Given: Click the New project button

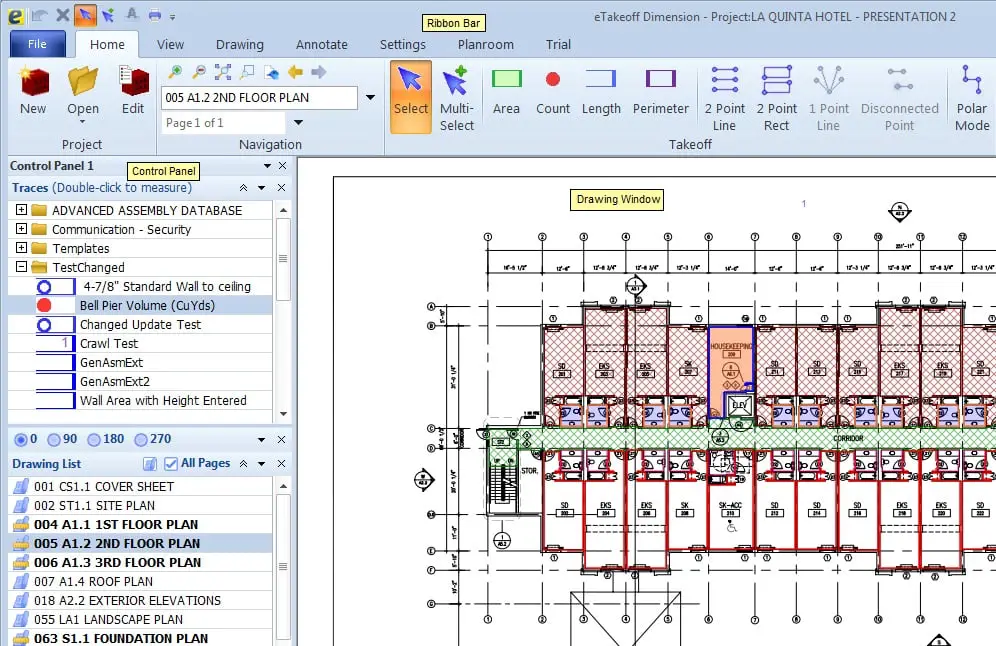Looking at the screenshot, I should click(33, 90).
